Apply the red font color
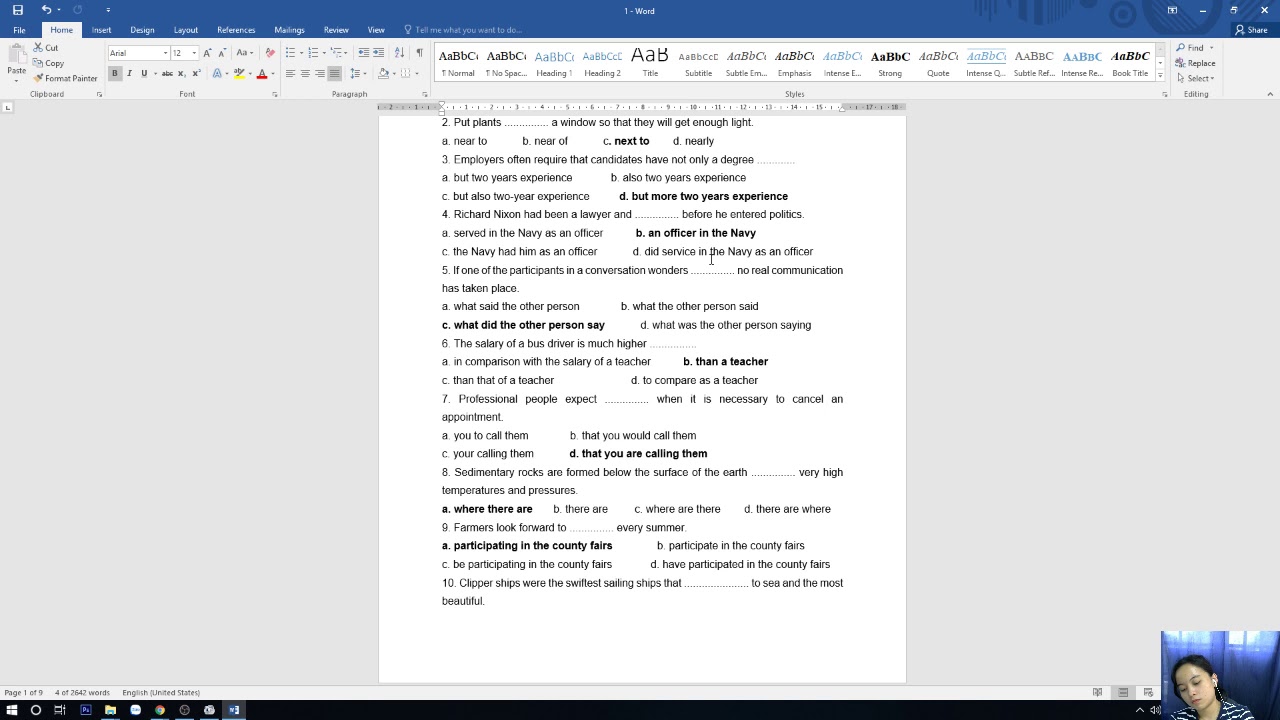The image size is (1280, 720). [x=261, y=74]
